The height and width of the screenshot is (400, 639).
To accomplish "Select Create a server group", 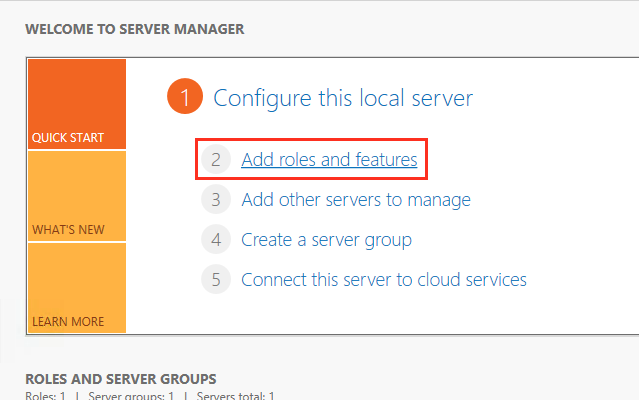I will [326, 240].
